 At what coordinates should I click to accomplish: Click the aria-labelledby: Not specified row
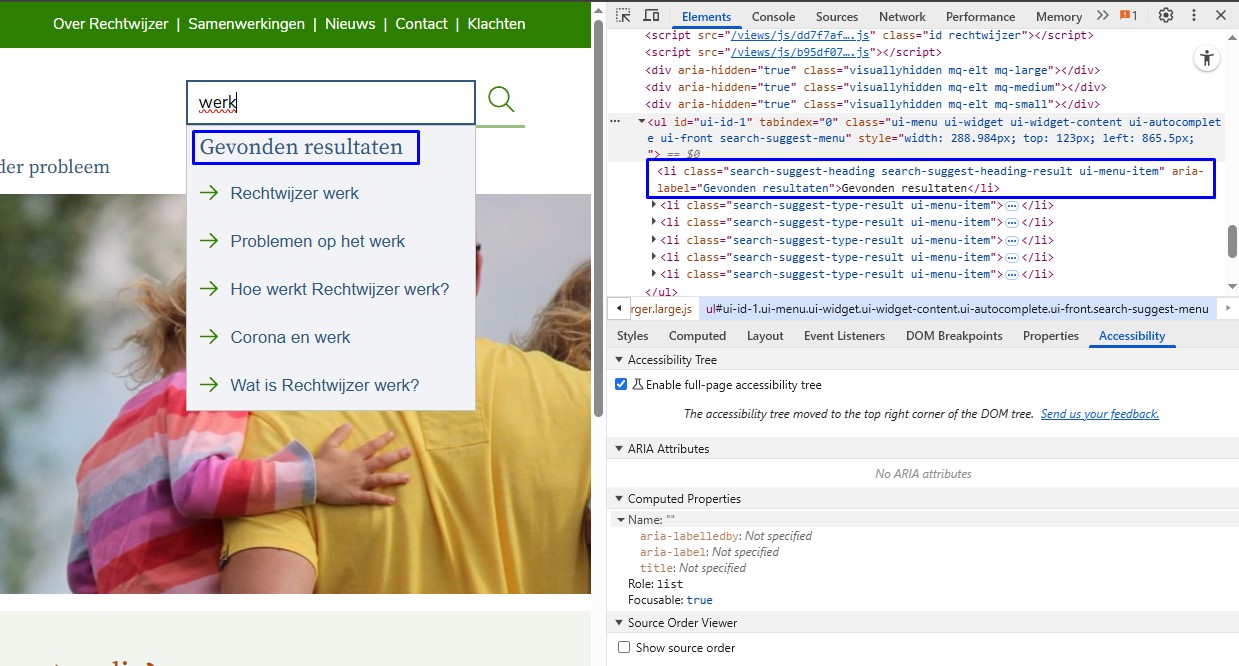click(726, 536)
